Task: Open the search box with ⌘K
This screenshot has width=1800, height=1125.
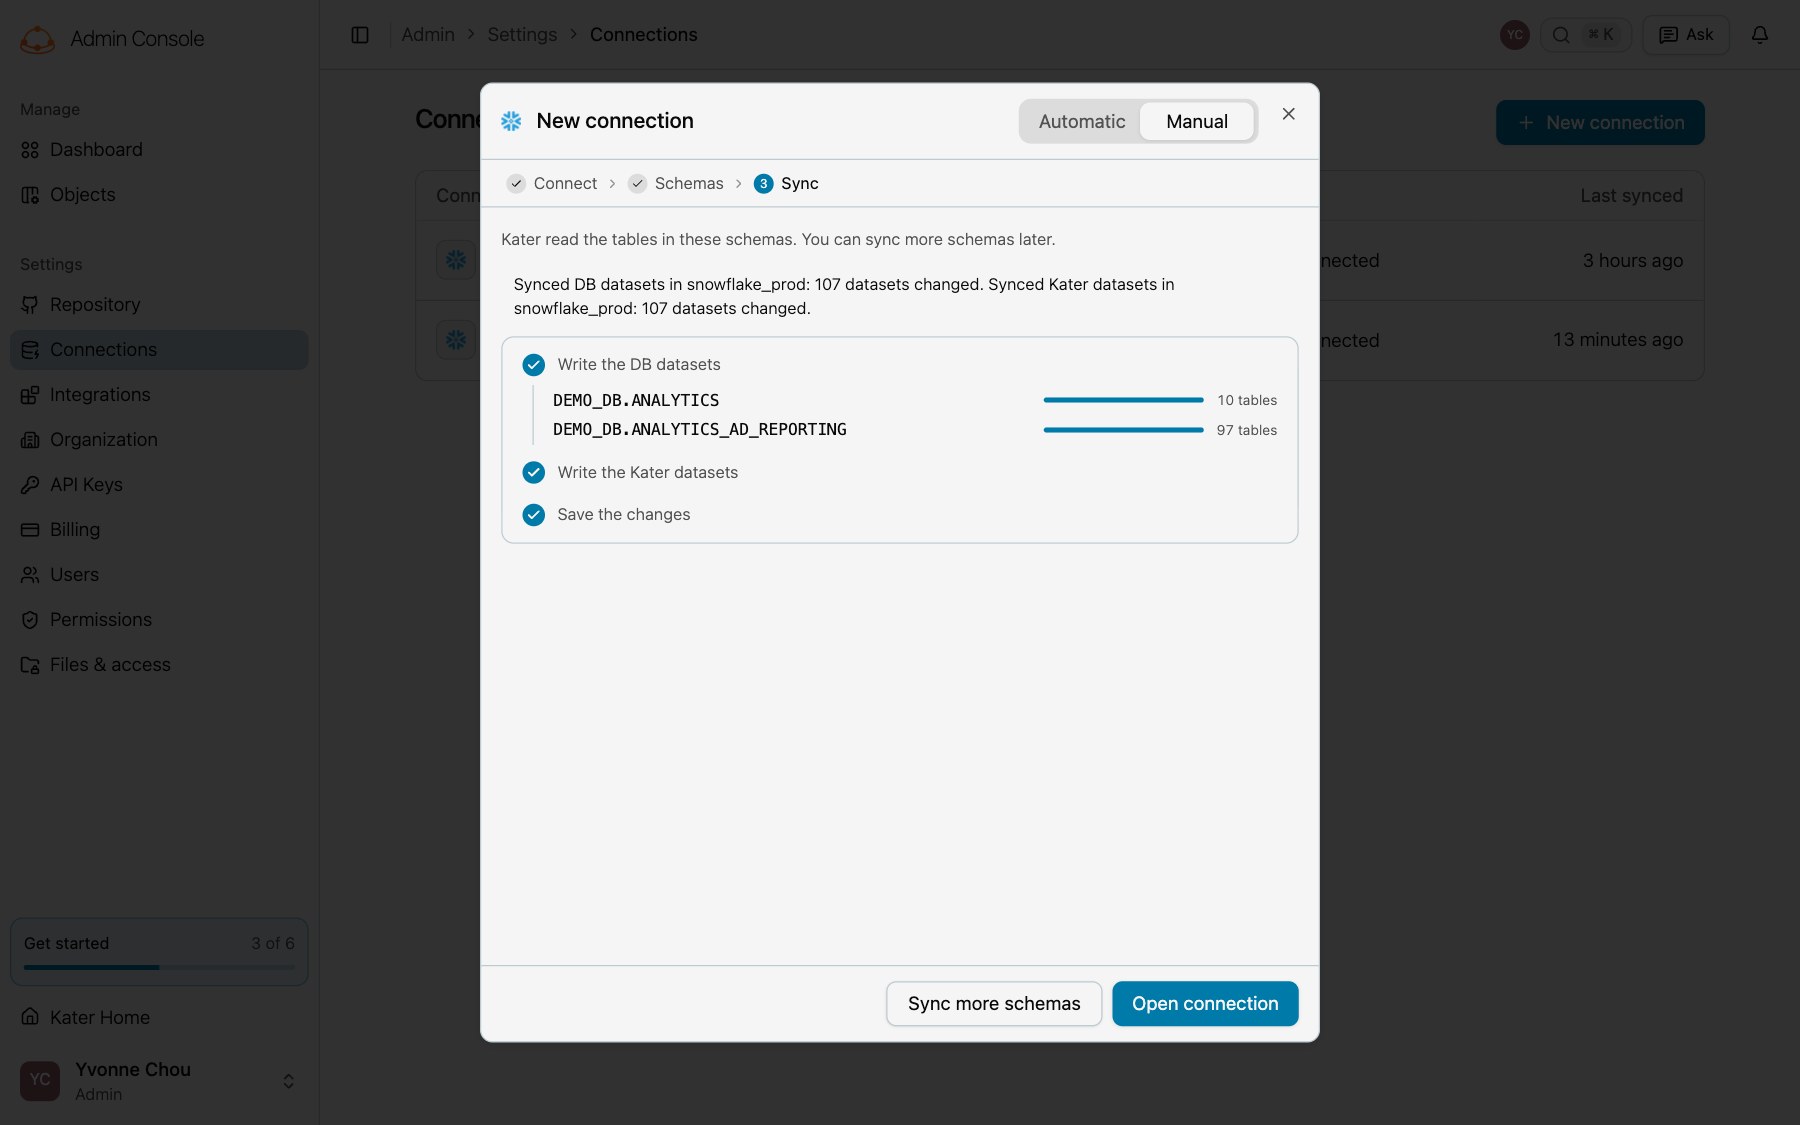Action: (1586, 35)
